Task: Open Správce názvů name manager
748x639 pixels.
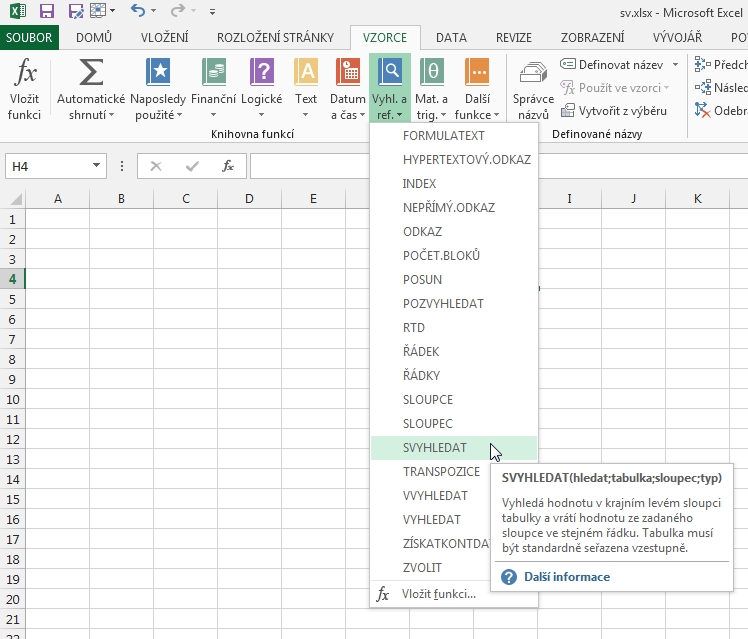Action: (533, 90)
